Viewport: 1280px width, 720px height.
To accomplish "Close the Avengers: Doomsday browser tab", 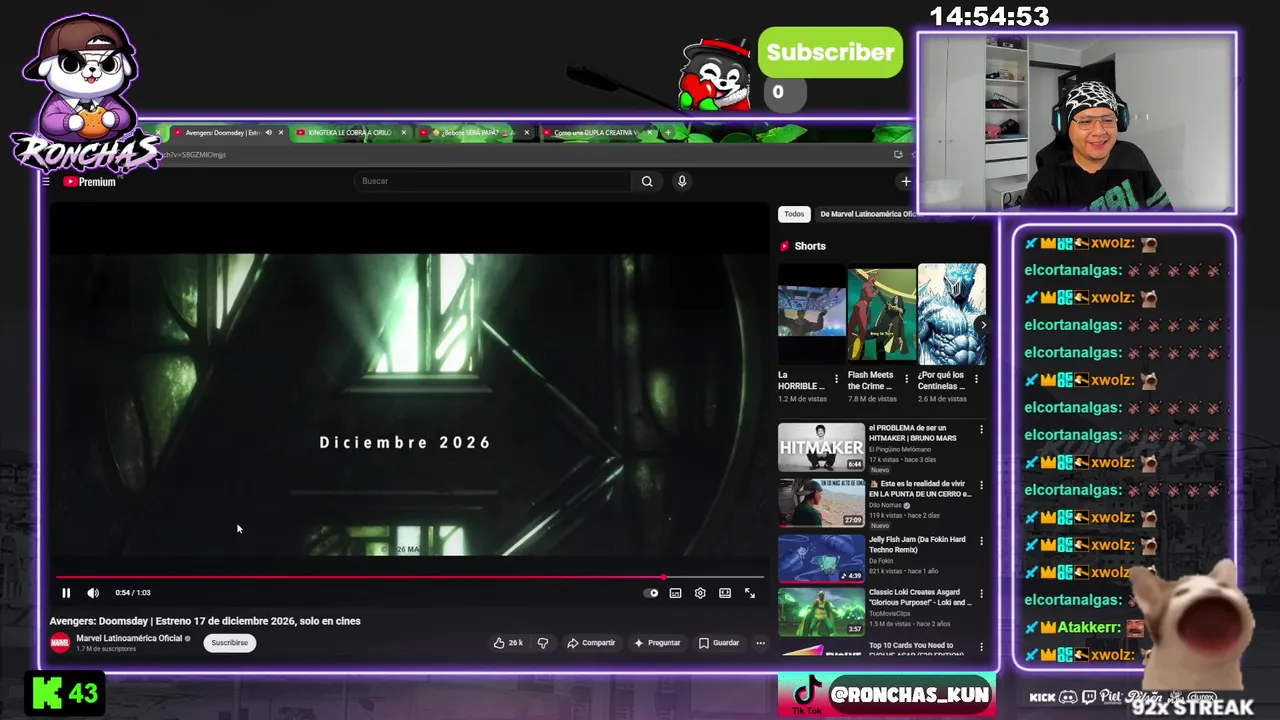I will tap(281, 133).
